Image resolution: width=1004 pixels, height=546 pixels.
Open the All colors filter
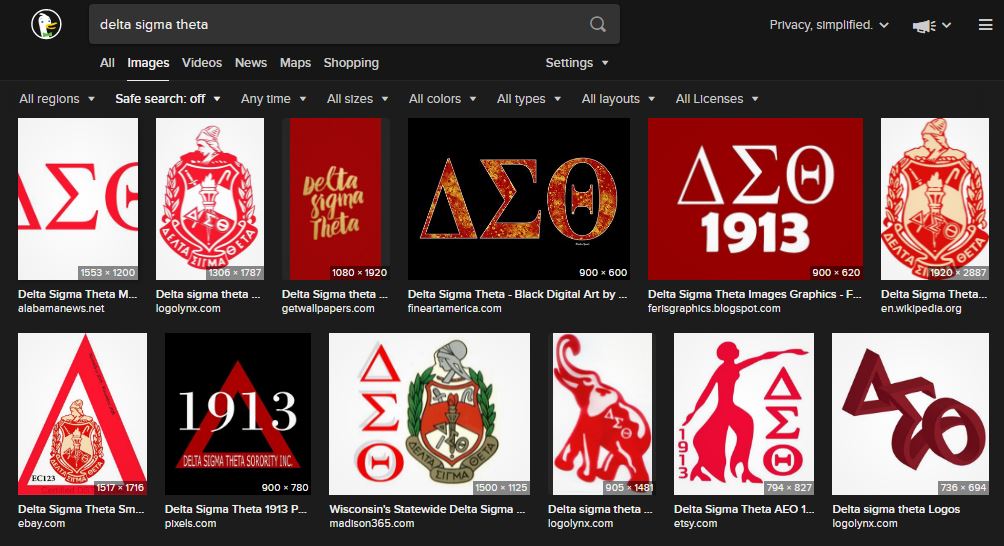(442, 99)
